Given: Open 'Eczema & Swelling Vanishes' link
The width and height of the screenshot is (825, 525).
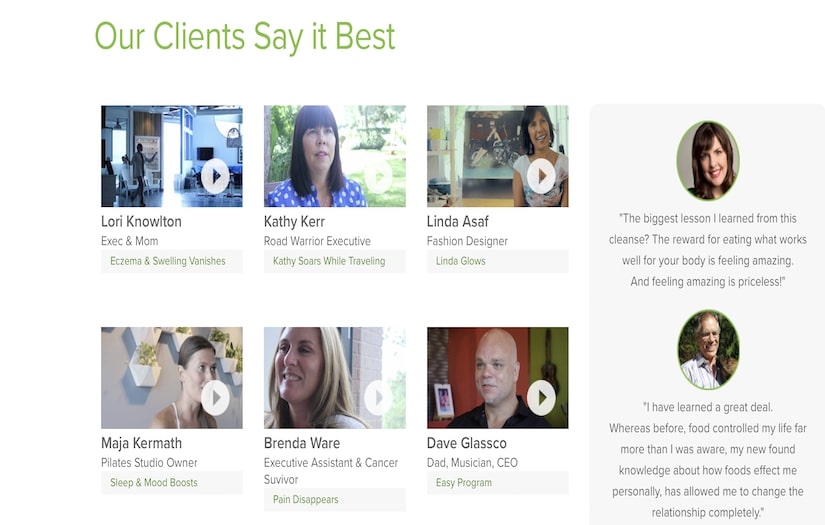Looking at the screenshot, I should point(168,261).
